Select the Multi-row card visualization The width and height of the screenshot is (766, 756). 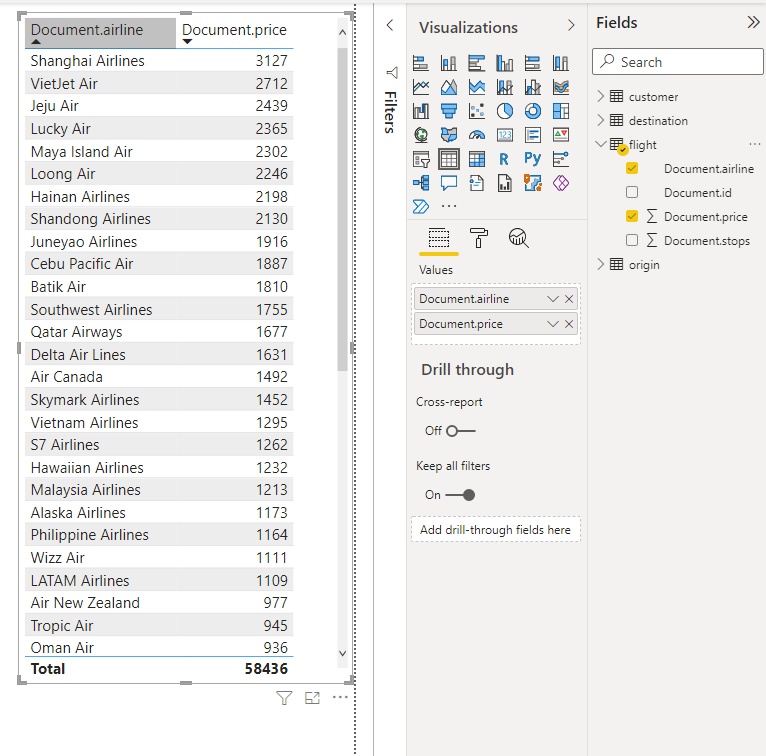tap(532, 135)
